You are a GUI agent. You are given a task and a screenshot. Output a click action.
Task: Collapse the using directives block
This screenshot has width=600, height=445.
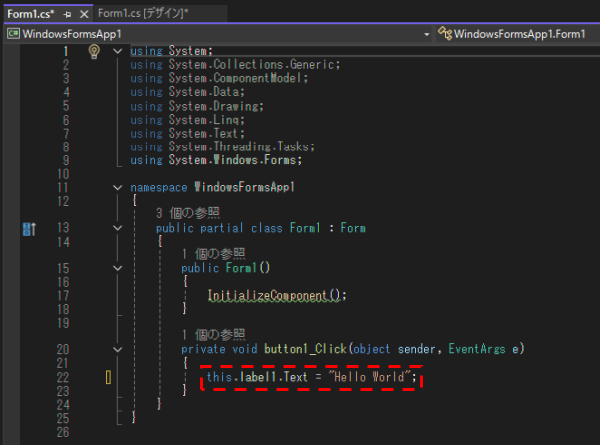[x=118, y=51]
